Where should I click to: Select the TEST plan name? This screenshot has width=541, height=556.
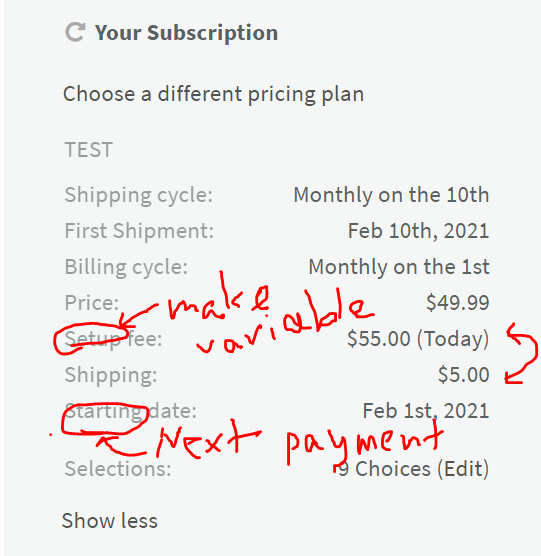click(89, 150)
